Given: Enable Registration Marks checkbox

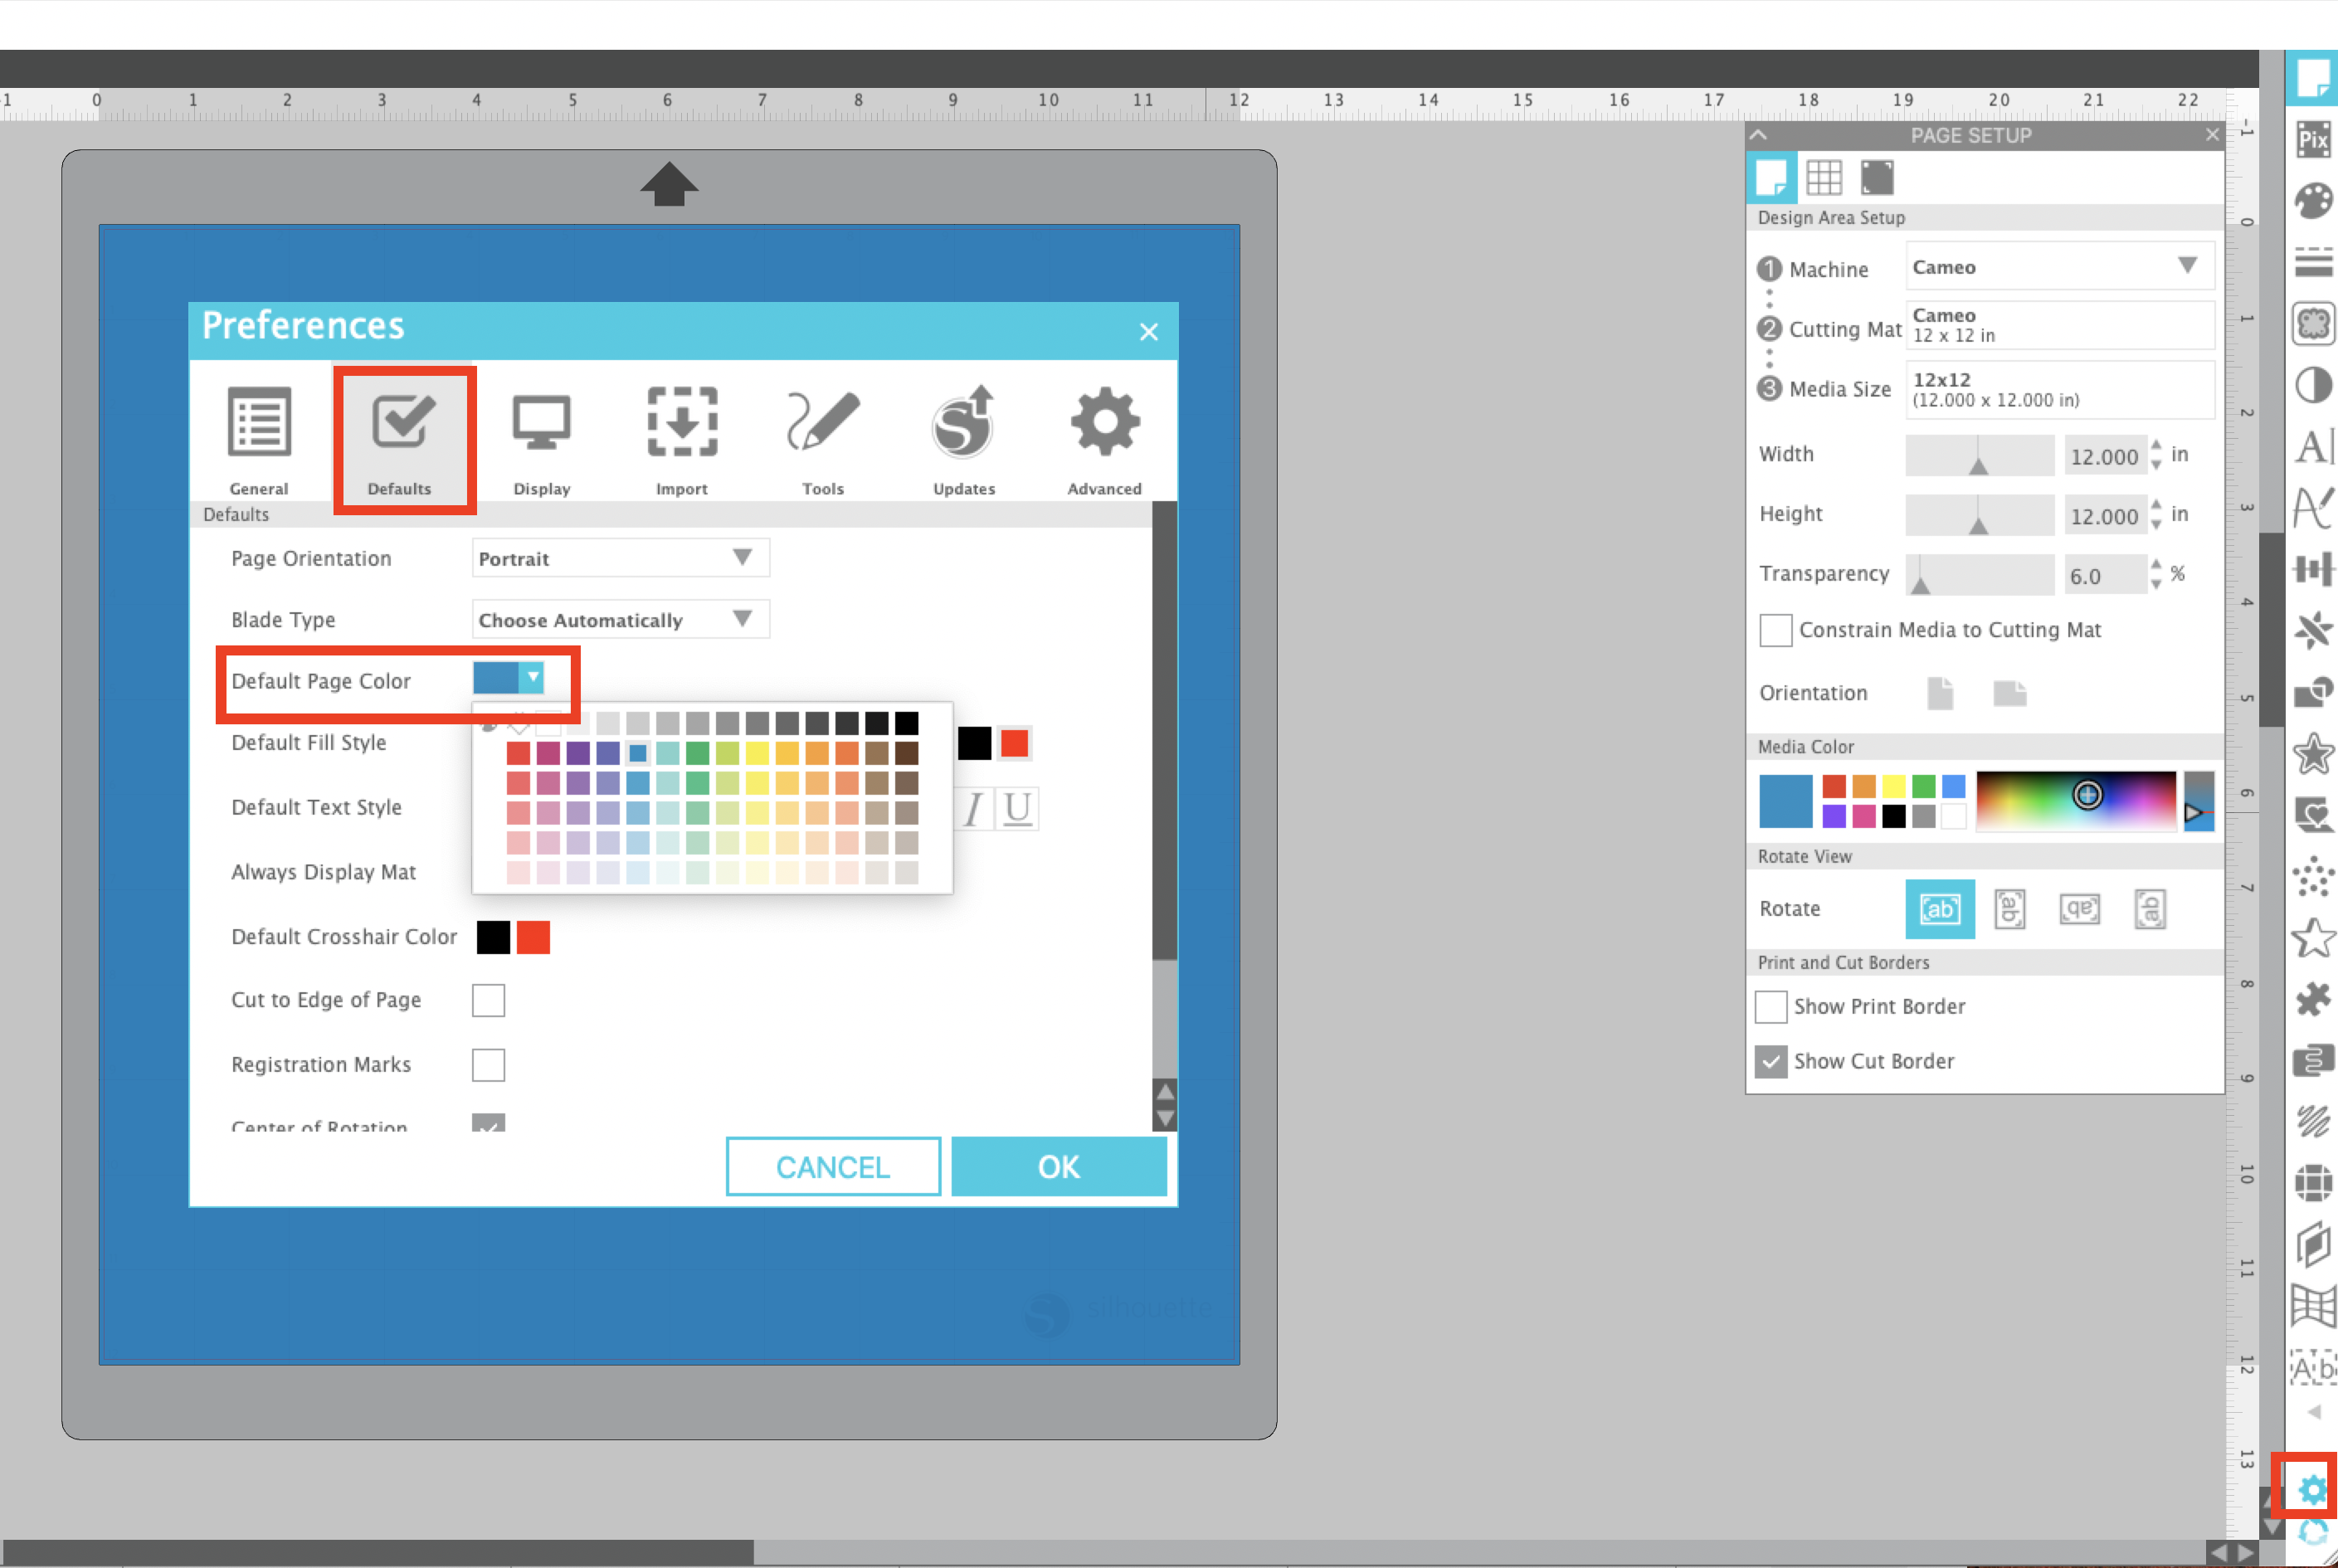Looking at the screenshot, I should (x=487, y=1064).
